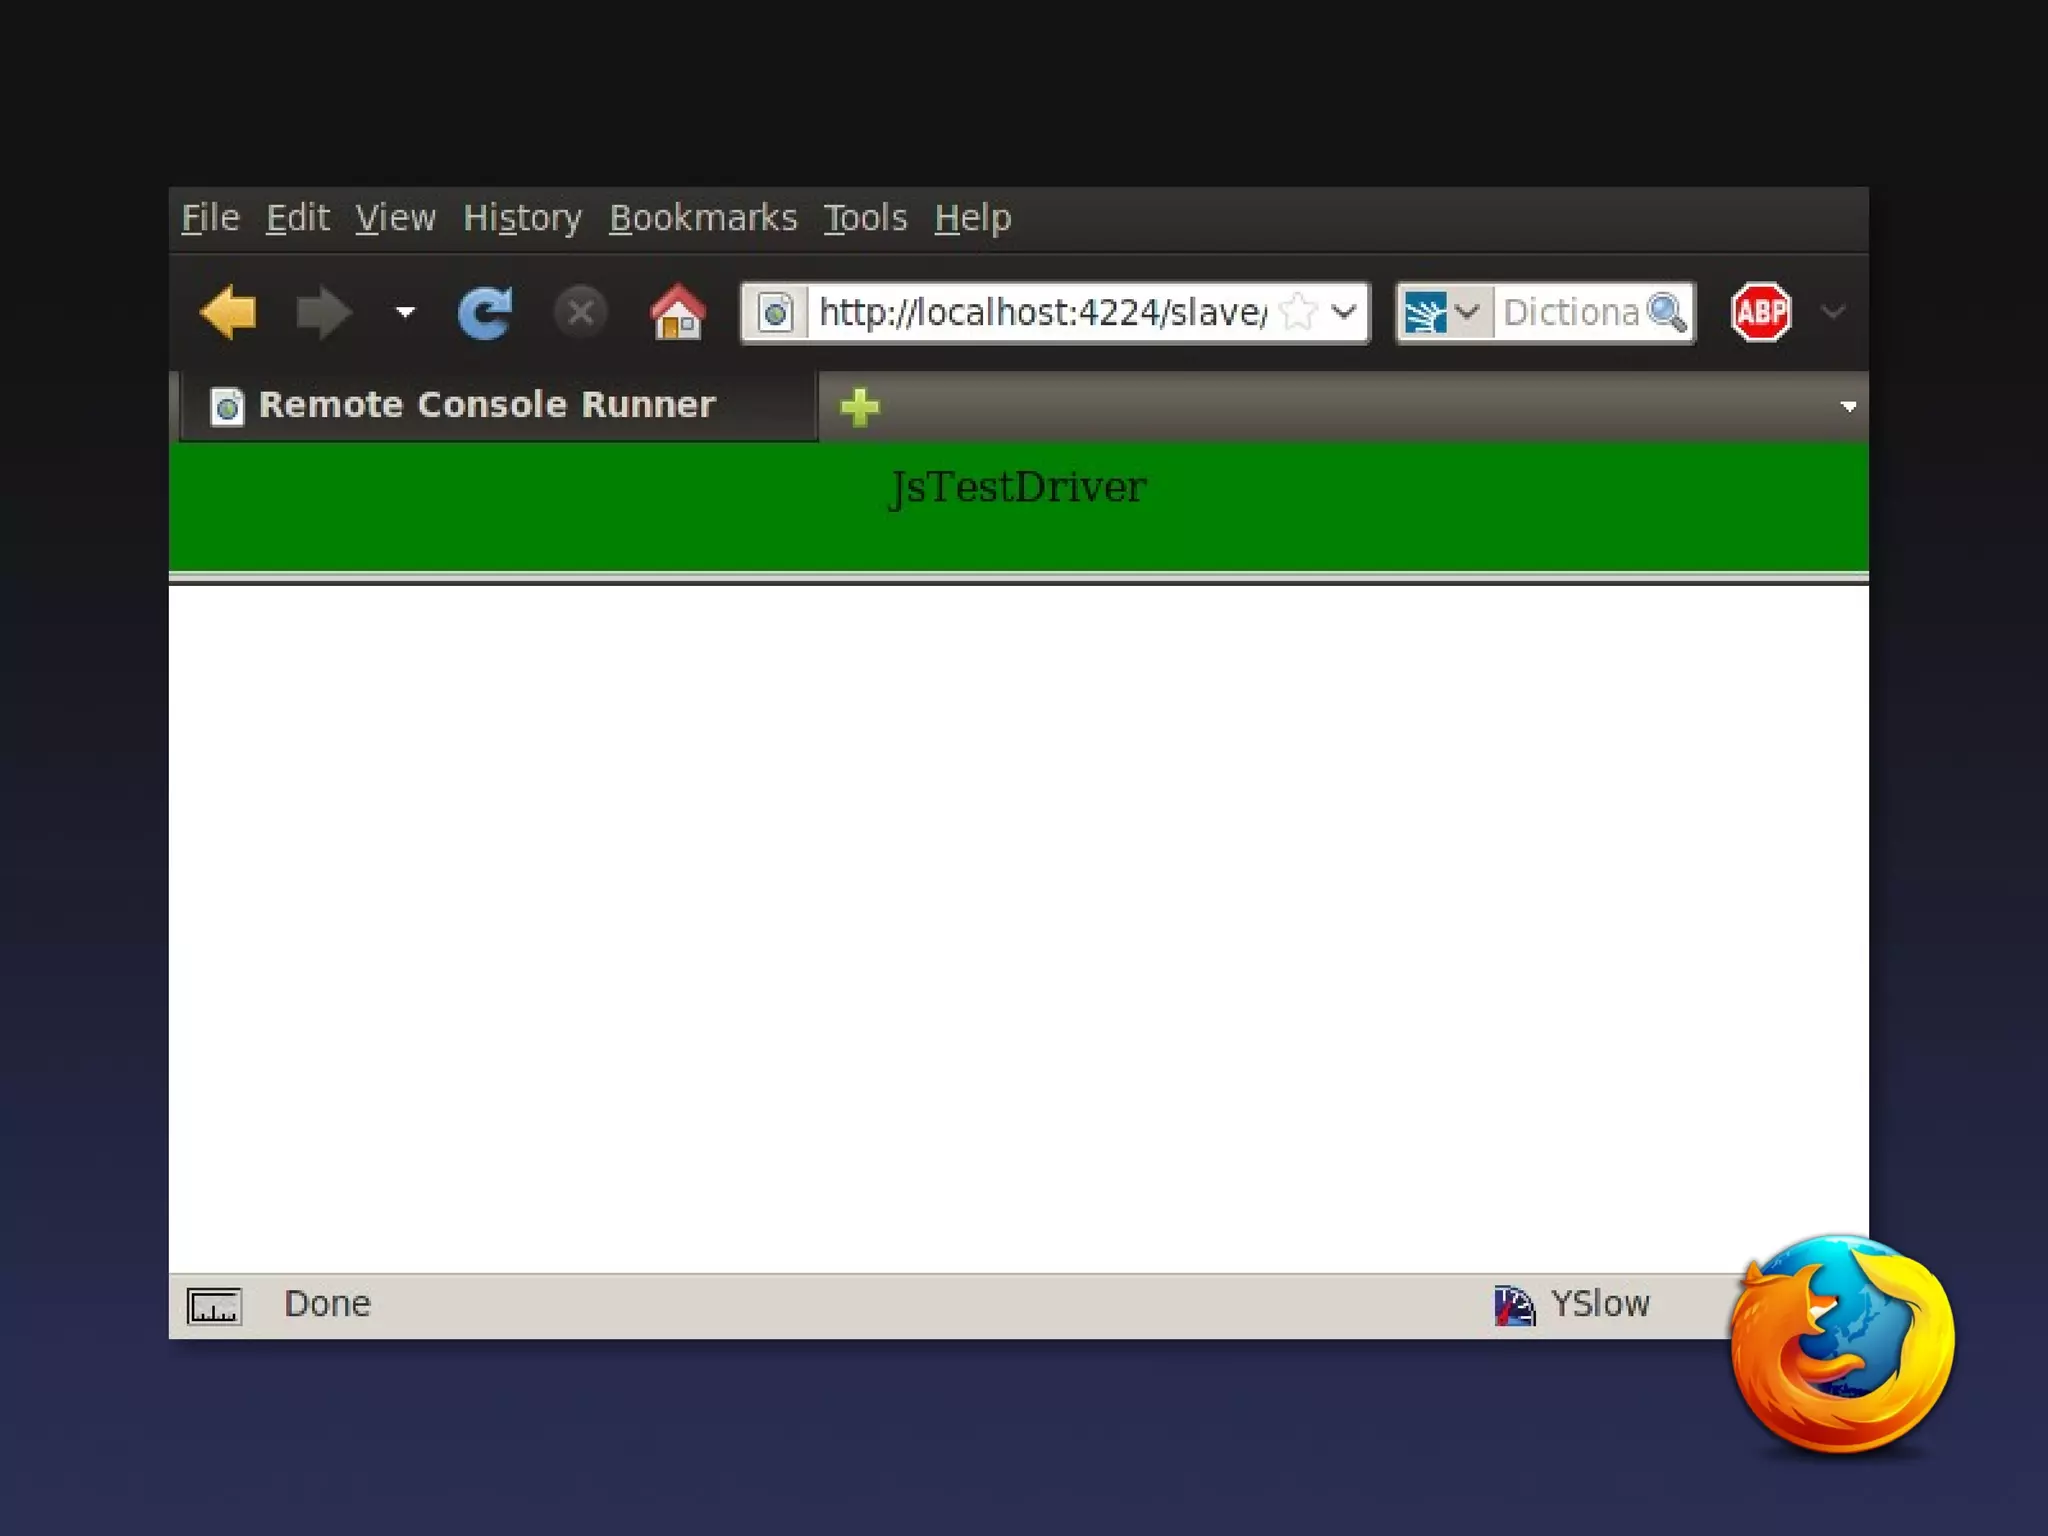
Task: Go to the home page icon
Action: coord(677,313)
